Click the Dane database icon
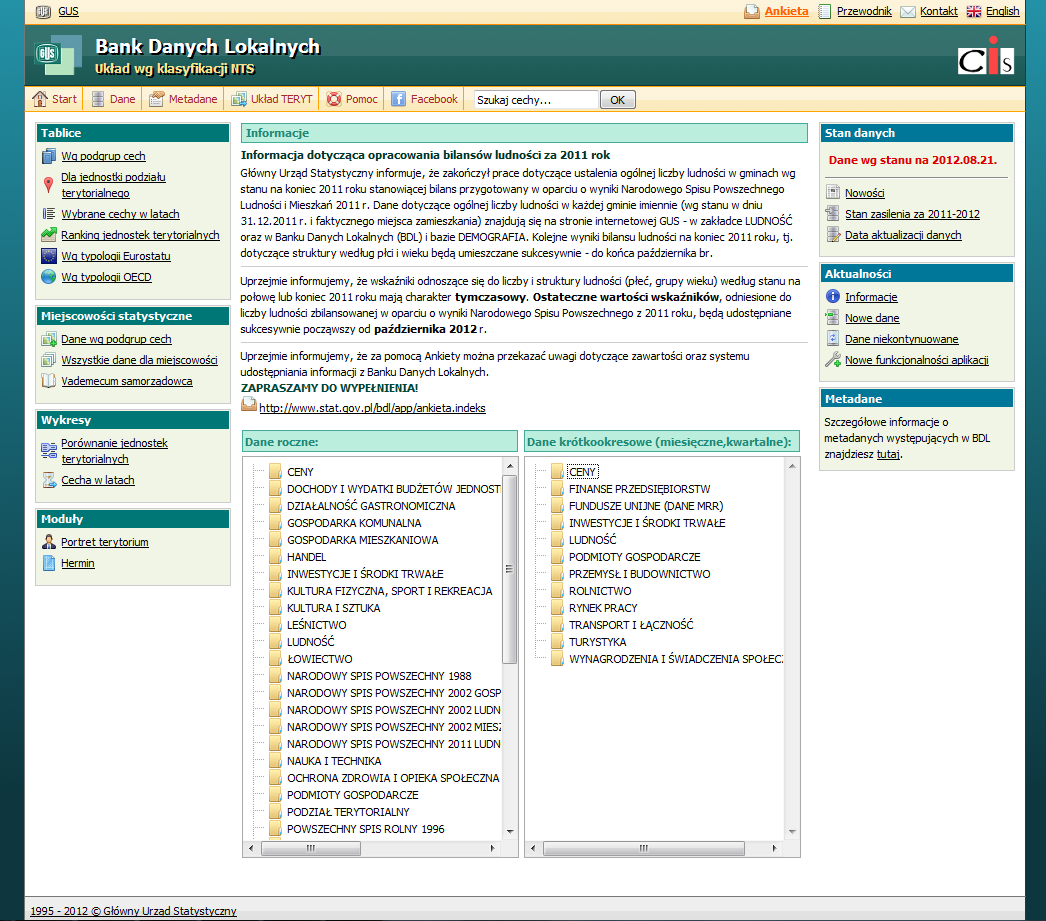 pos(98,99)
